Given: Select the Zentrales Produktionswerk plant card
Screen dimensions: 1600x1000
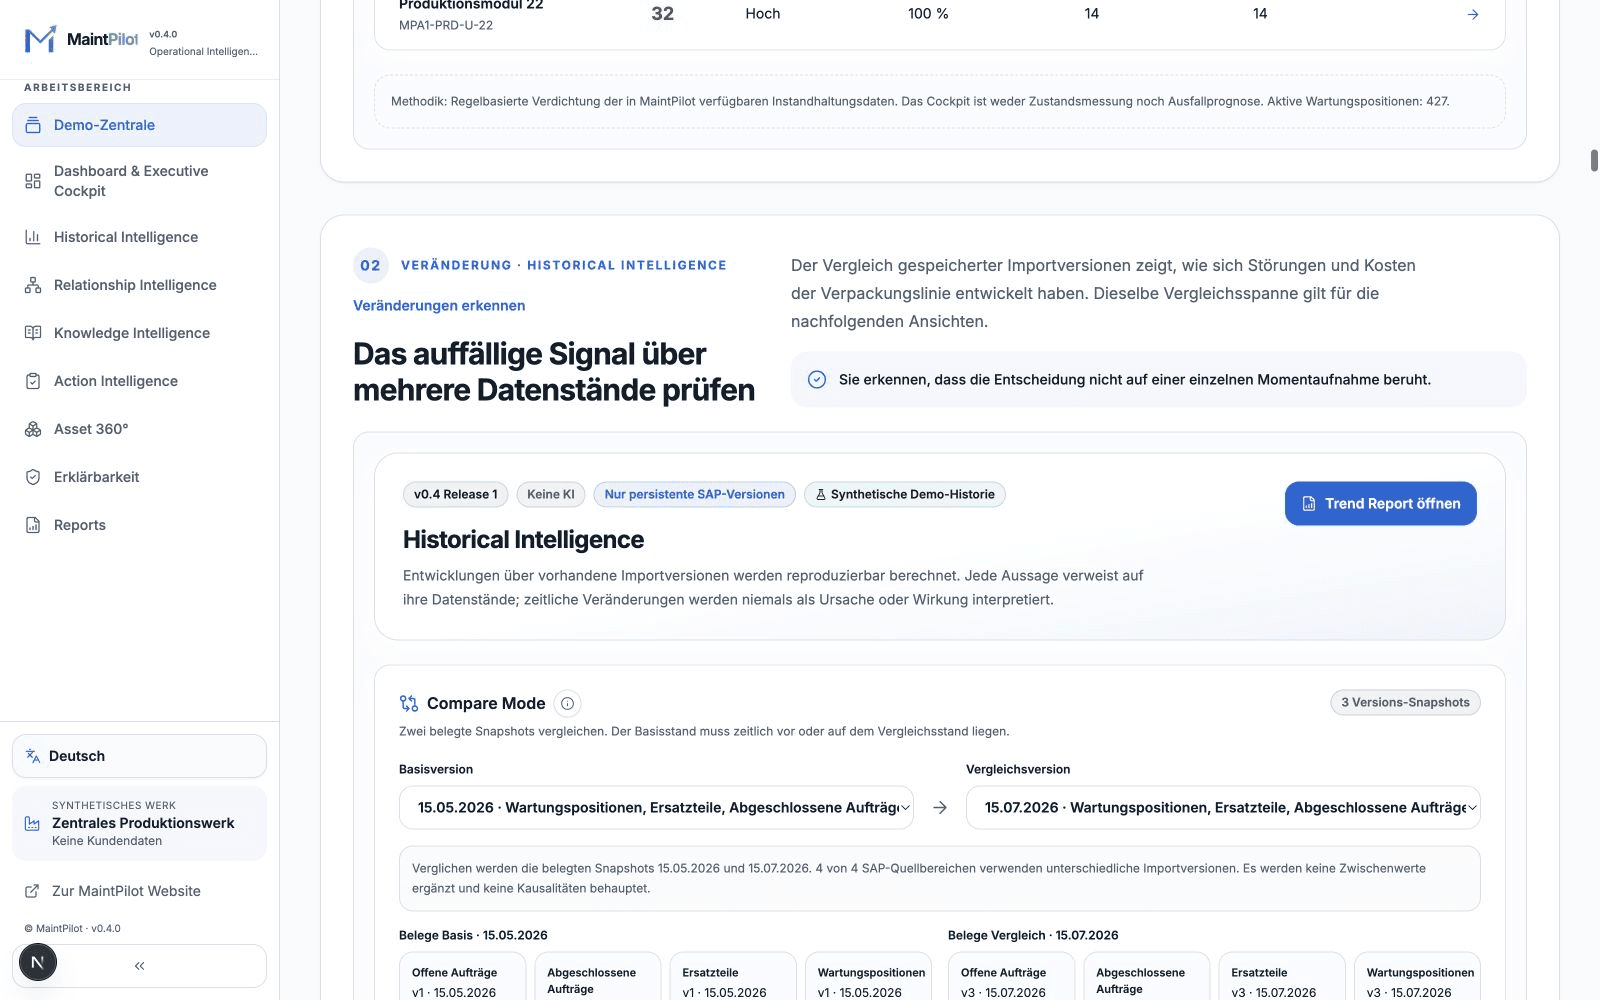Looking at the screenshot, I should (x=139, y=823).
